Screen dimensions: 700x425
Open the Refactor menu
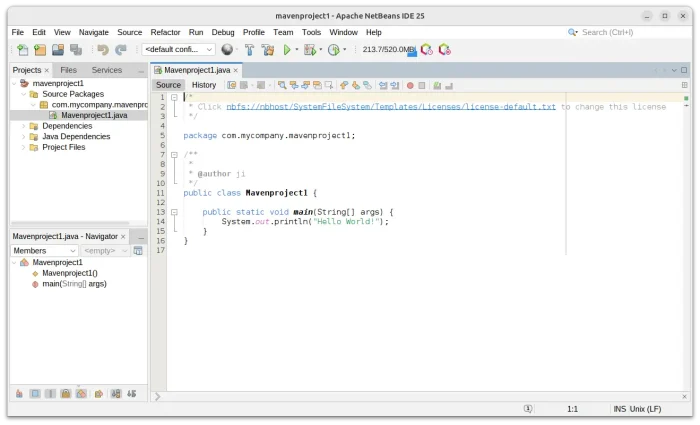165,32
